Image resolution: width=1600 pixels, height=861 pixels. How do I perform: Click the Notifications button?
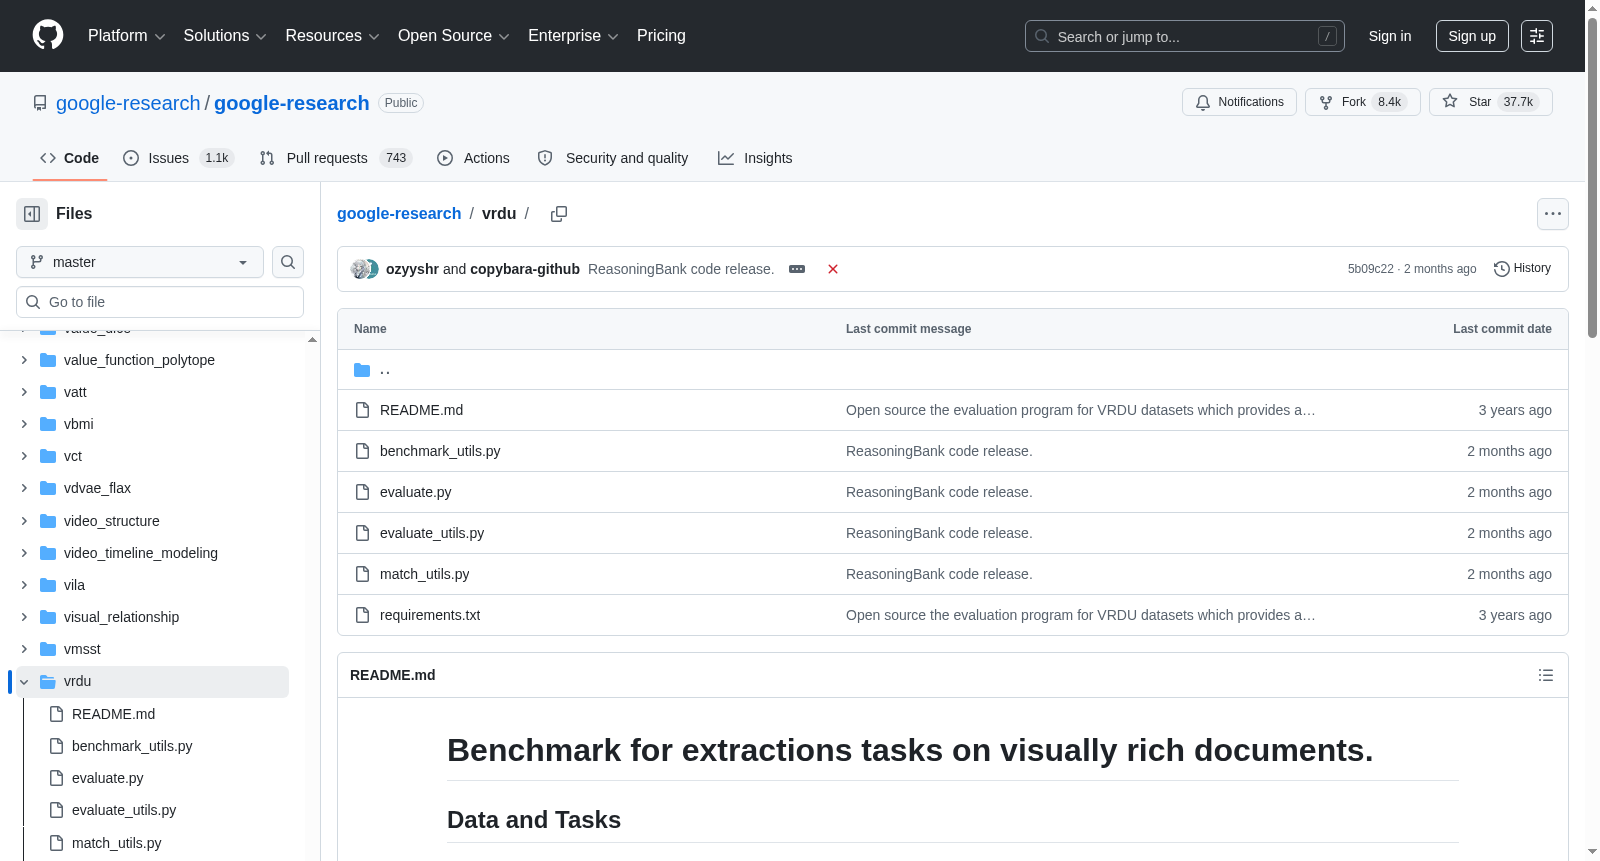[1240, 102]
